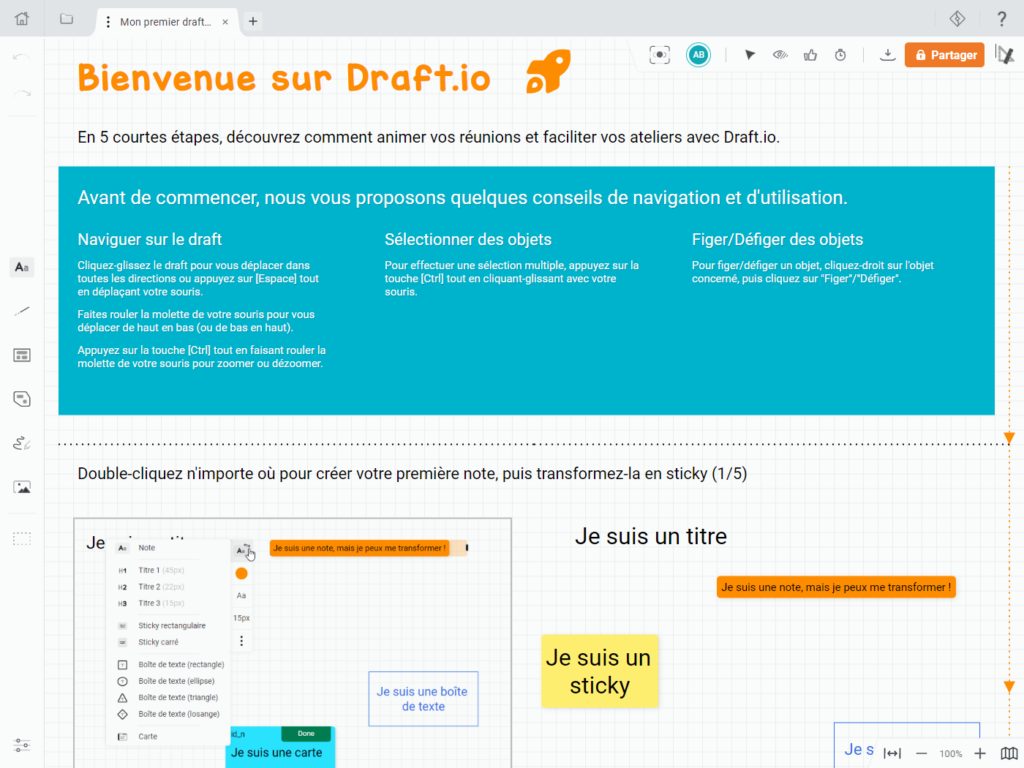Viewport: 1024px width, 768px height.
Task: Go to the home dashboard icon
Action: click(x=22, y=18)
